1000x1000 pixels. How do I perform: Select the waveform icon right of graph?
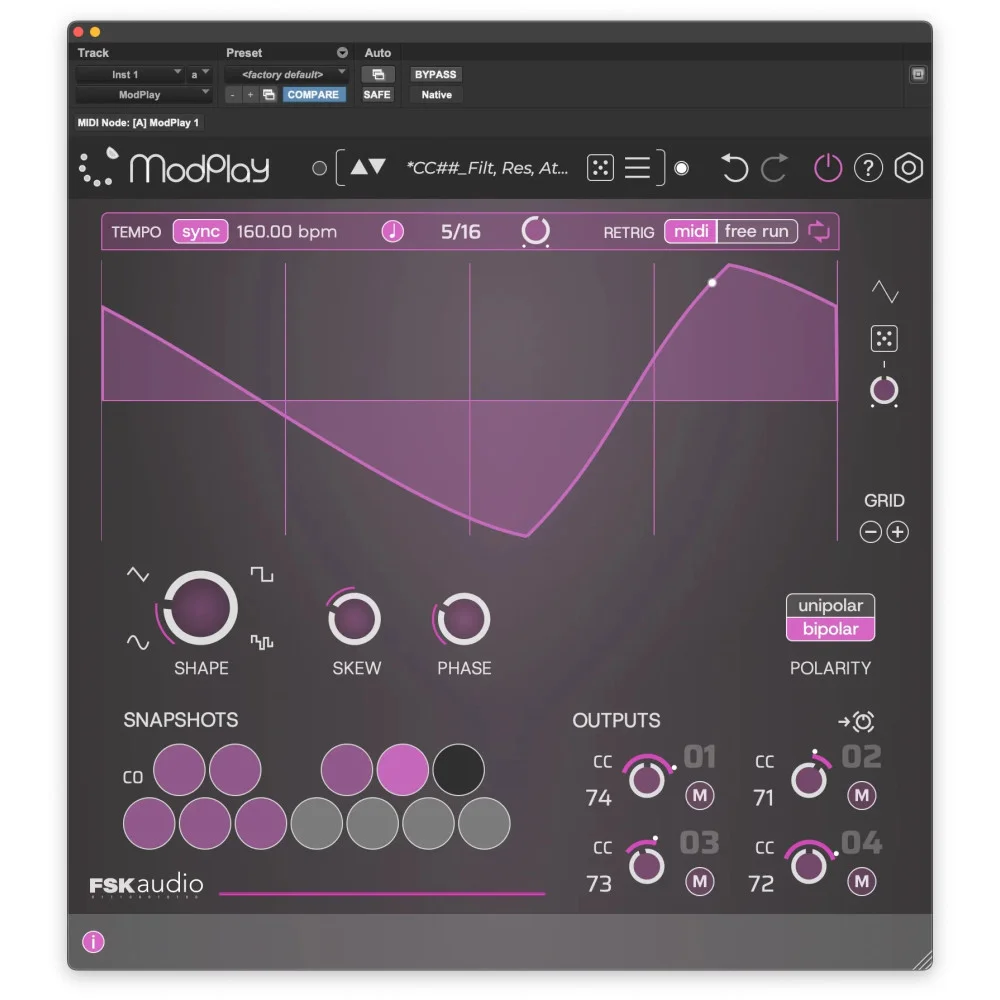[x=885, y=291]
